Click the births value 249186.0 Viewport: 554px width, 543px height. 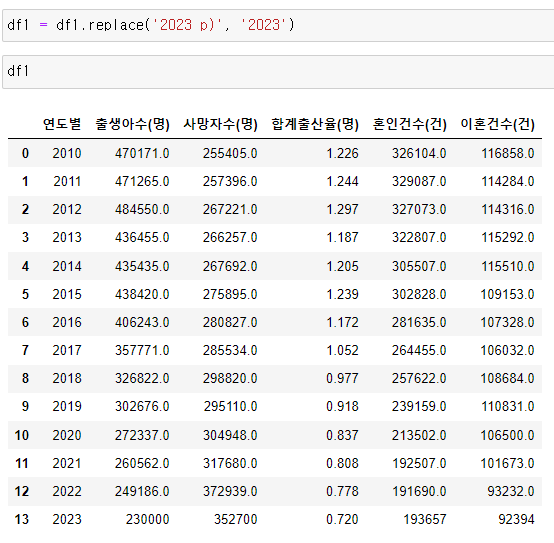(x=142, y=491)
